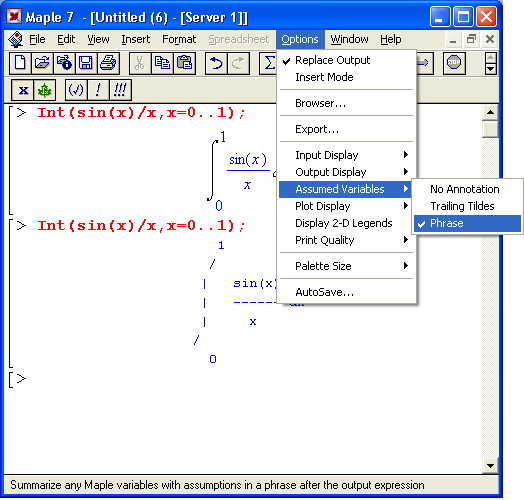
Task: Expand the Print Quality submenu
Action: [346, 240]
